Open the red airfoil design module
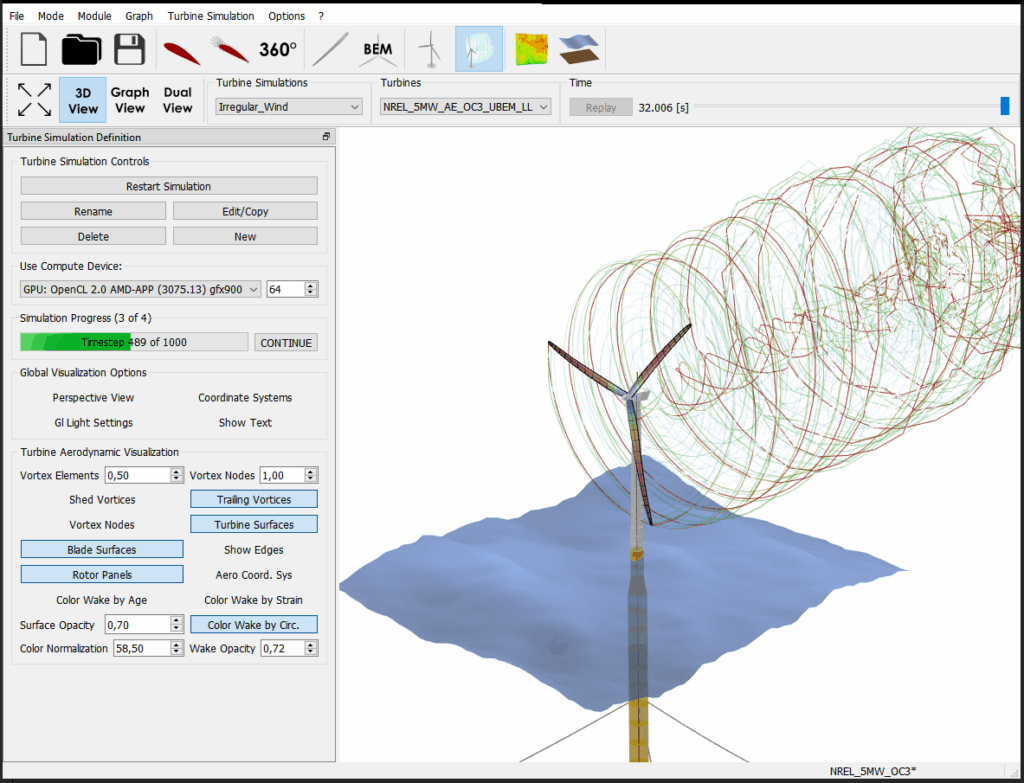Screen dimensions: 1024x783 click(x=182, y=50)
